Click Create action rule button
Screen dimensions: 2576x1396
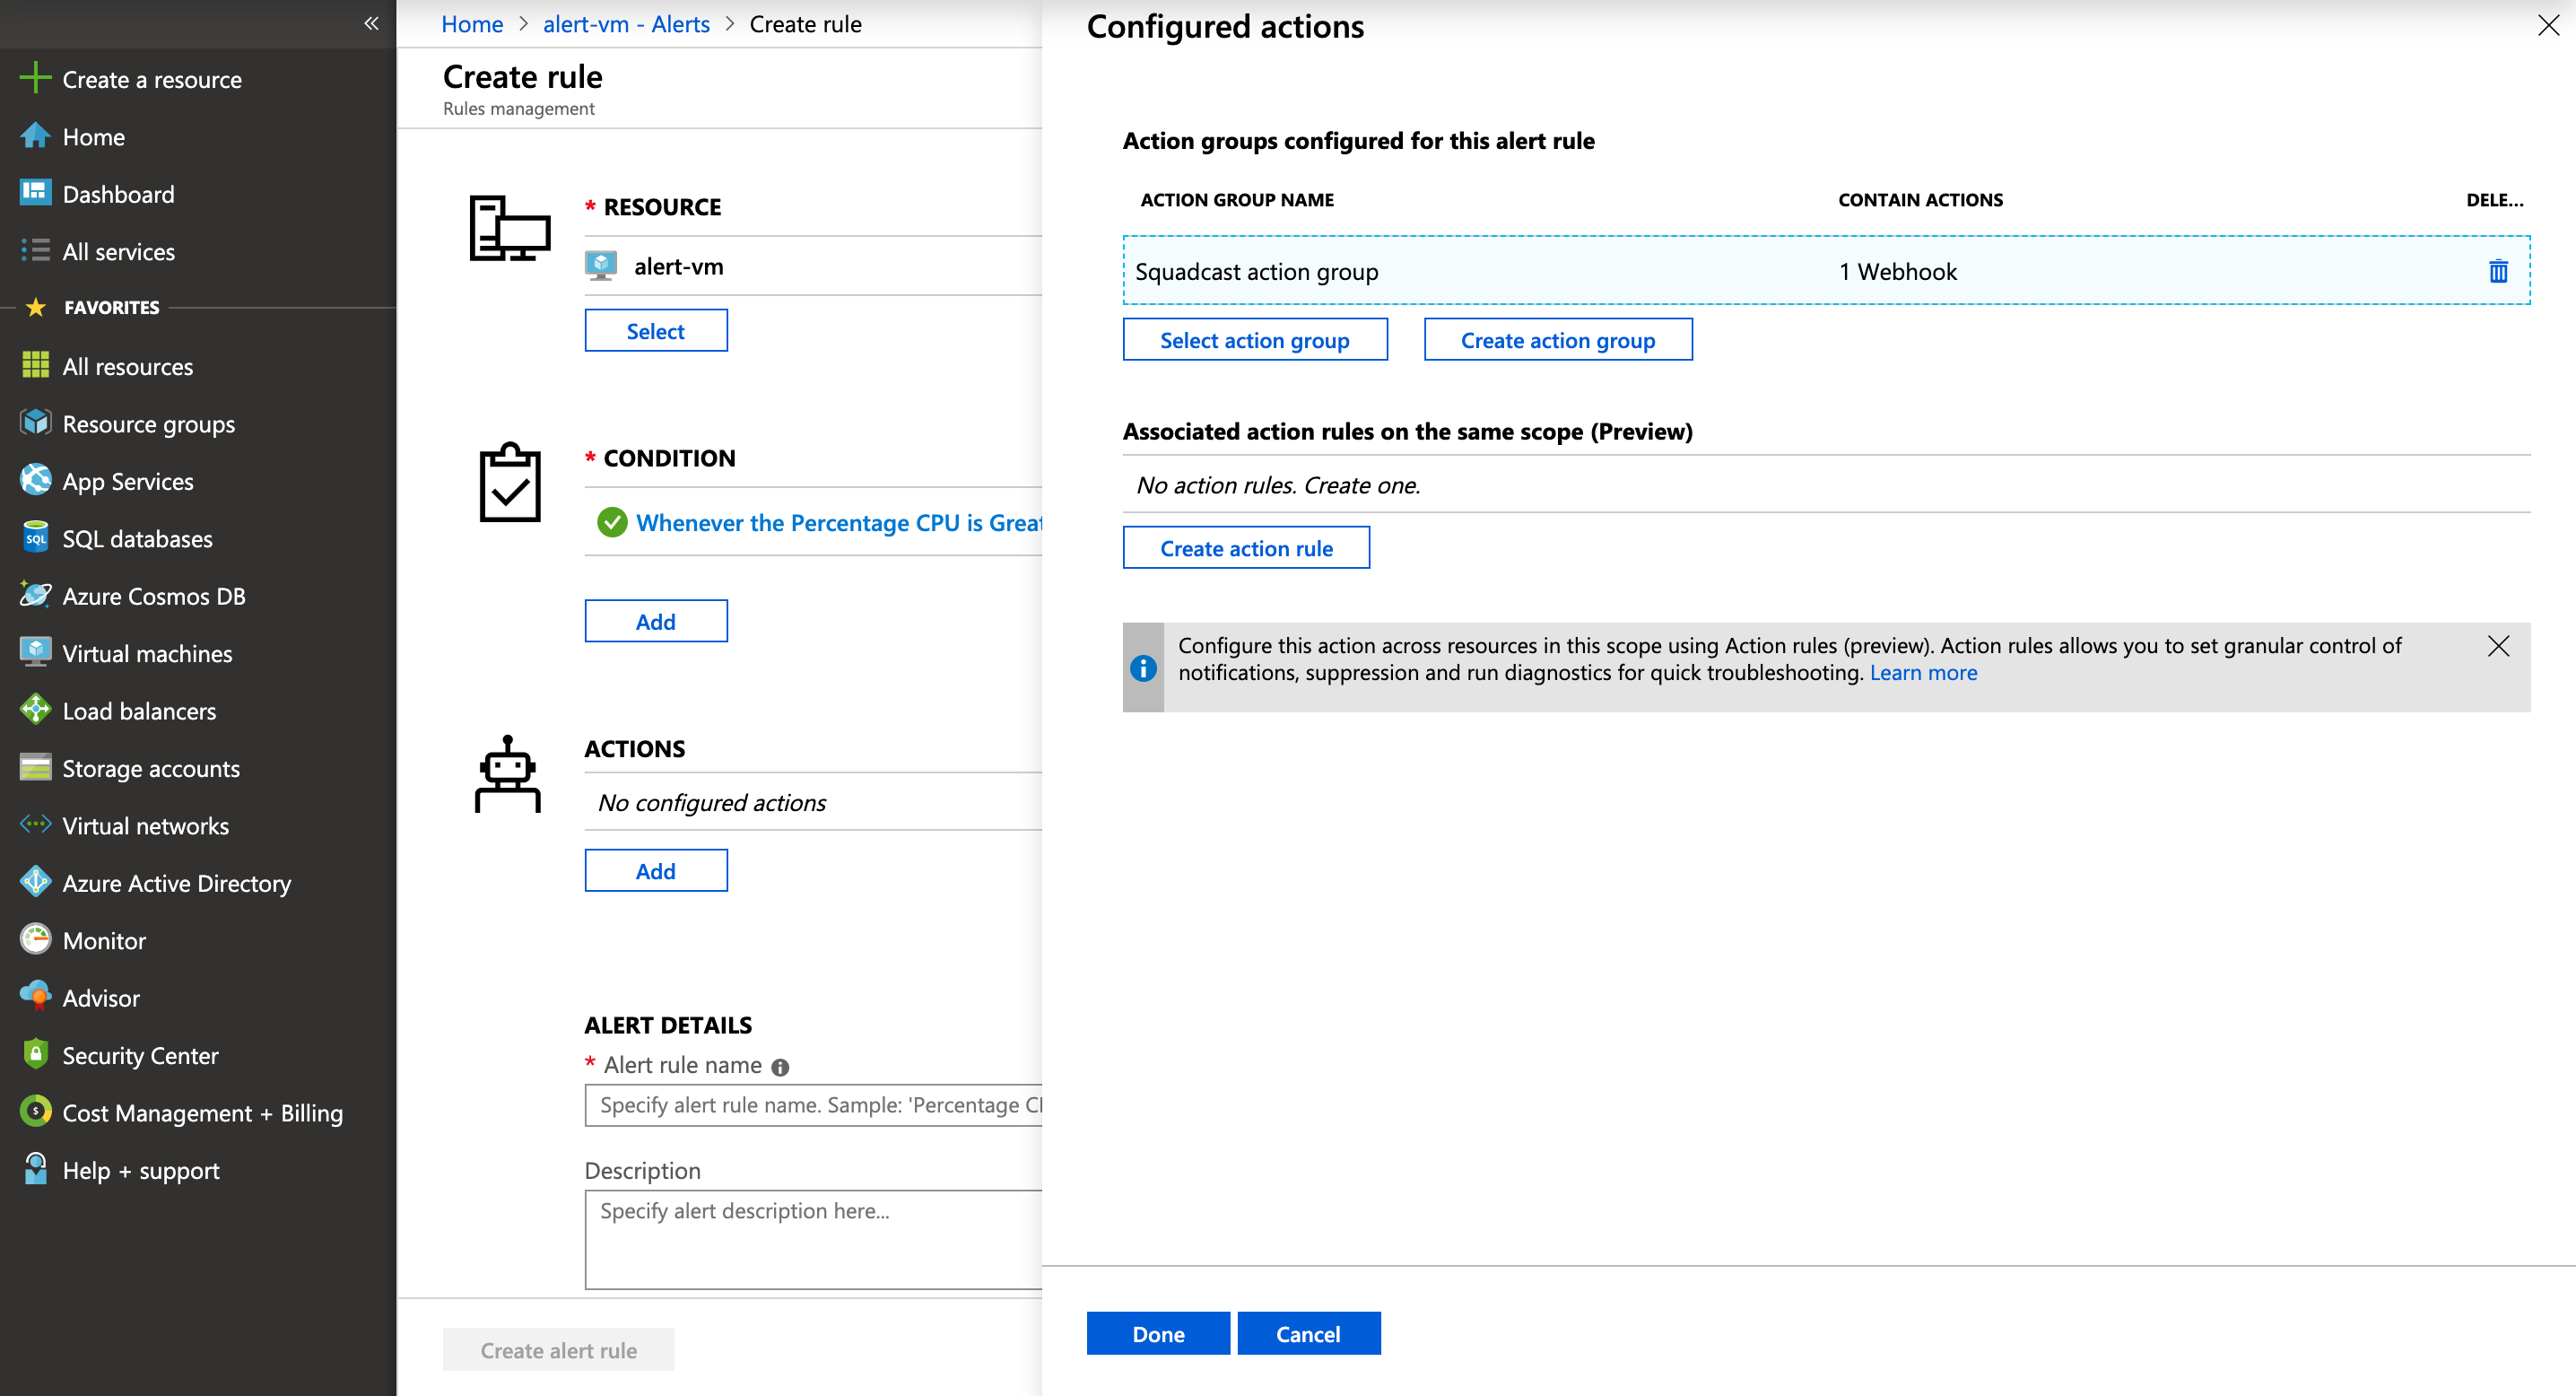[1245, 548]
